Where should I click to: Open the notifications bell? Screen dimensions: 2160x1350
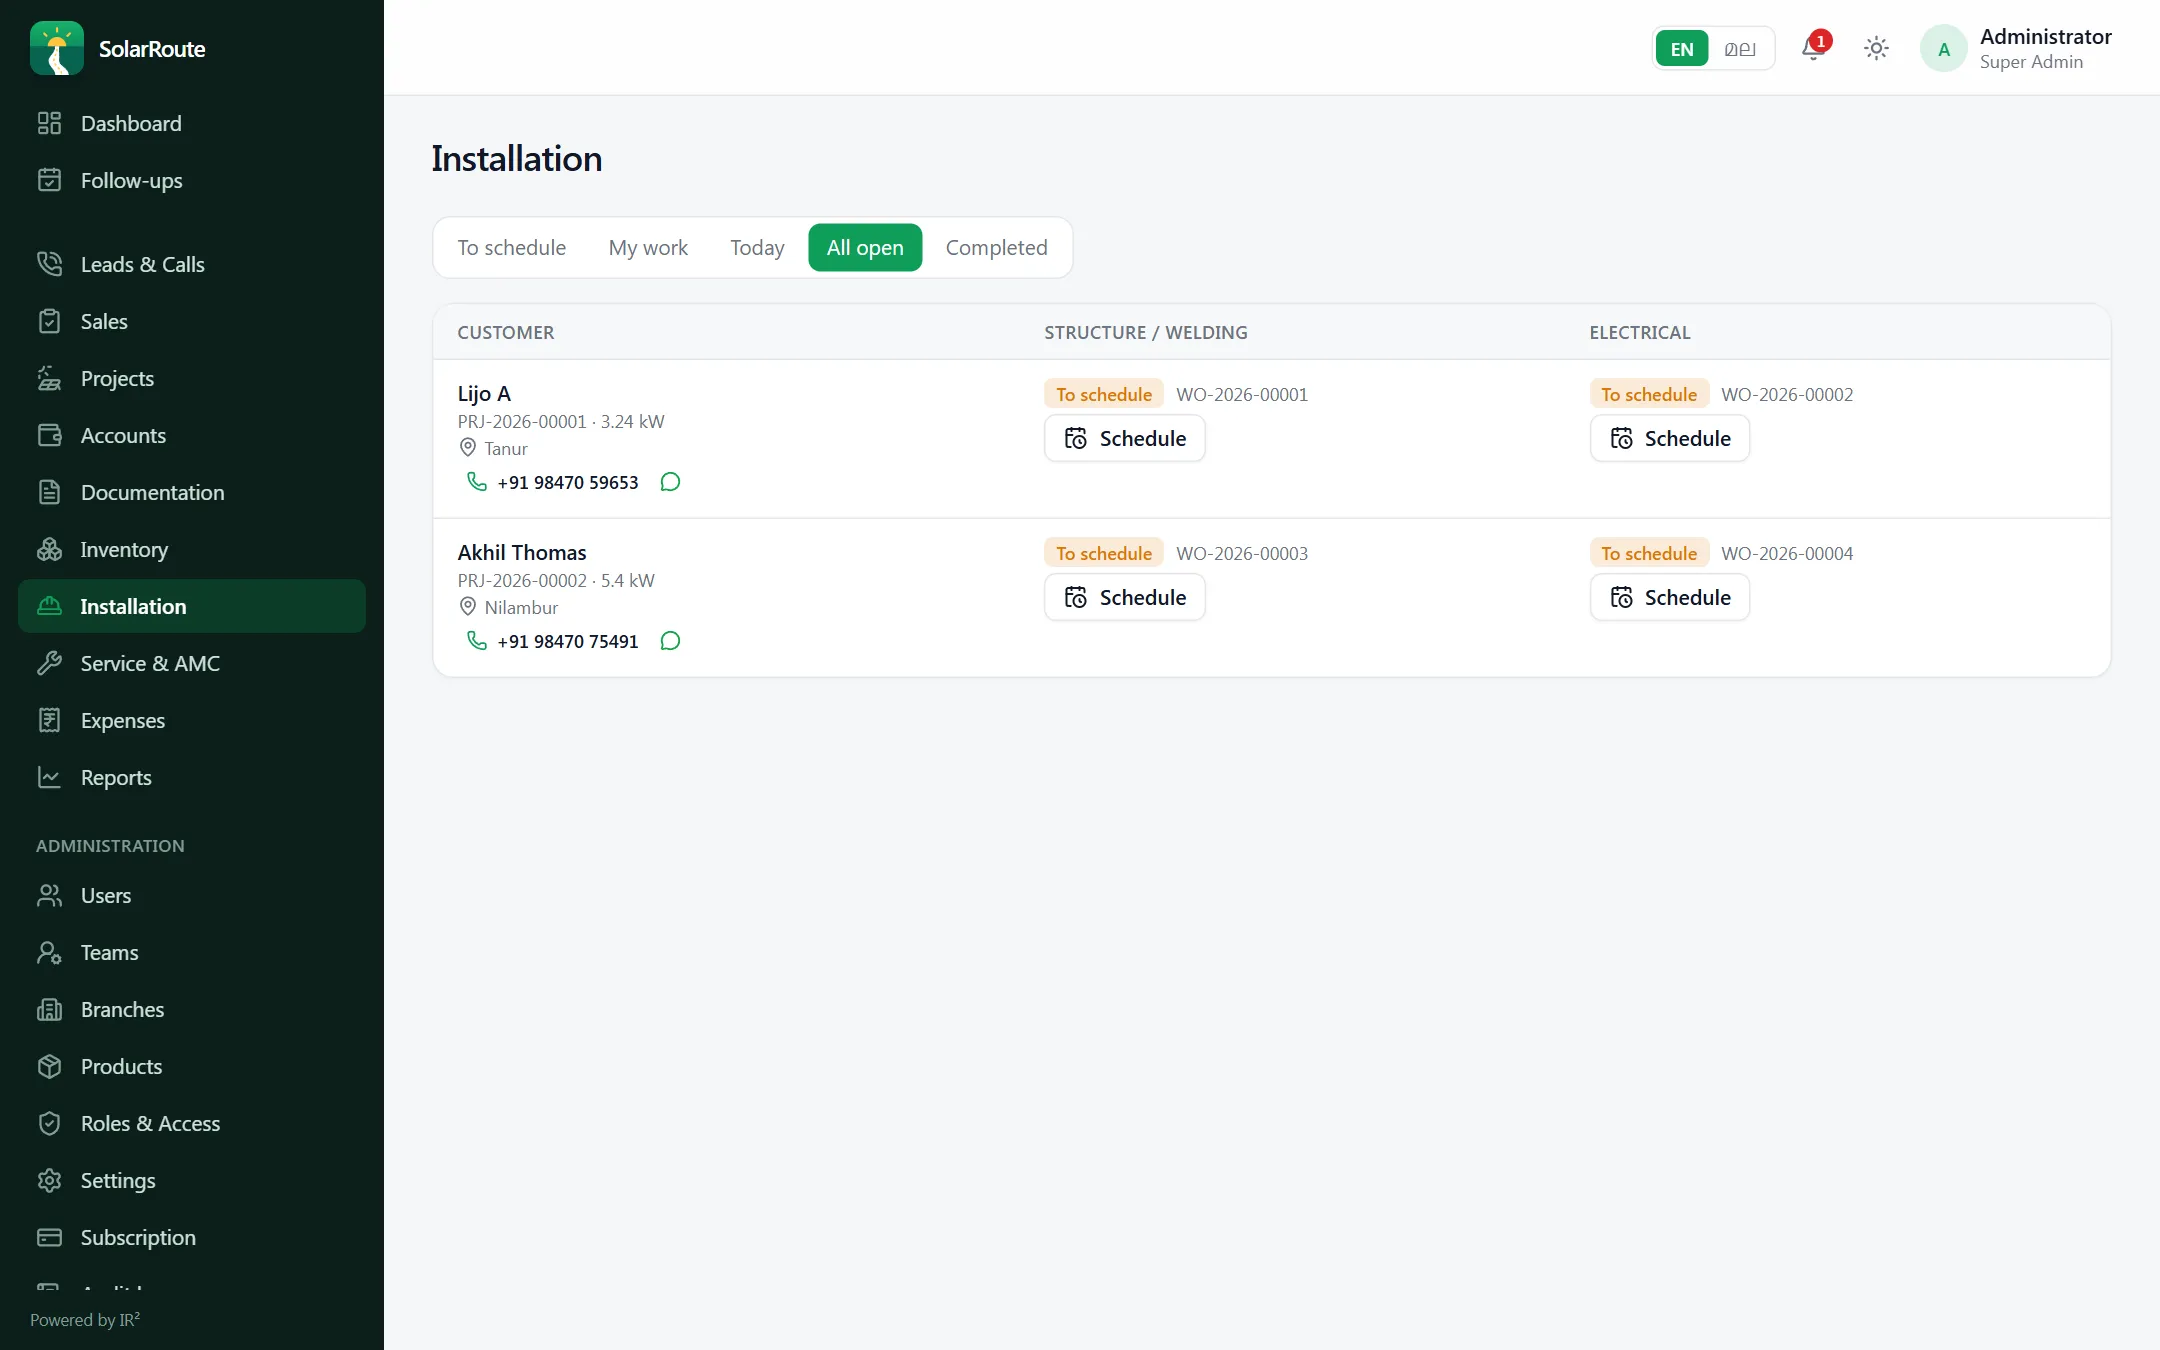coord(1813,47)
